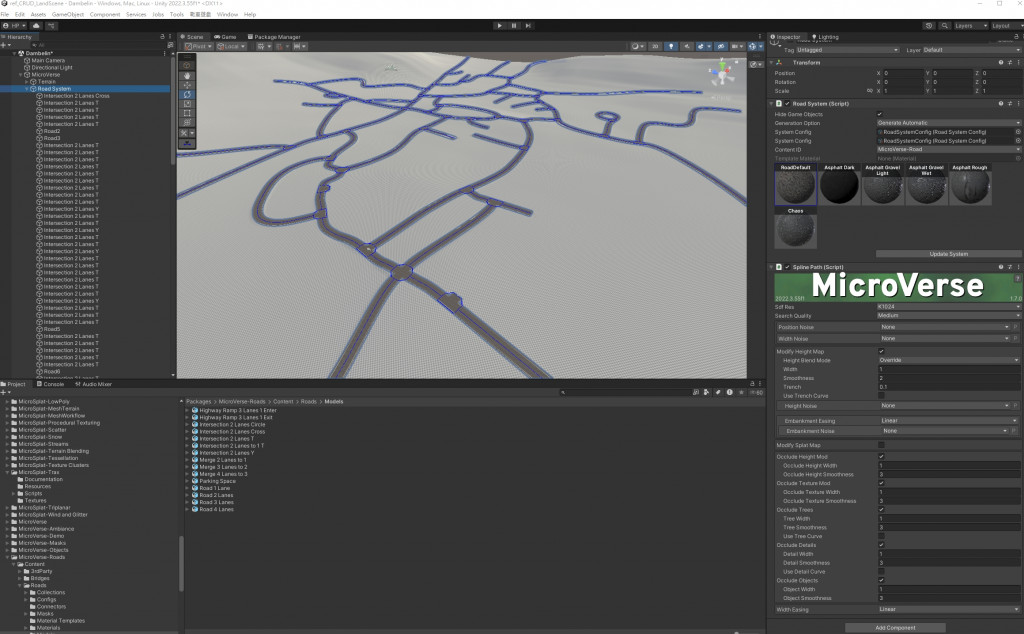1024x634 pixels.
Task: Select Intersection 2 Lanes Circle asset
Action: point(232,424)
